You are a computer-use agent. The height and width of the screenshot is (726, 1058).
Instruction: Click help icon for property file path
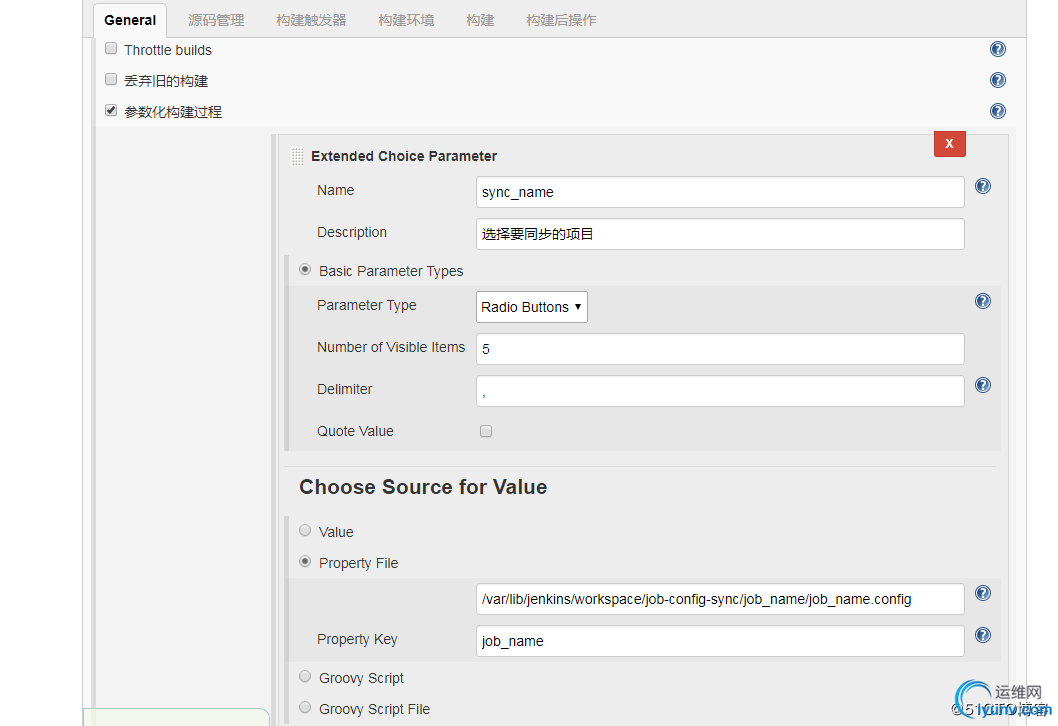tap(983, 593)
